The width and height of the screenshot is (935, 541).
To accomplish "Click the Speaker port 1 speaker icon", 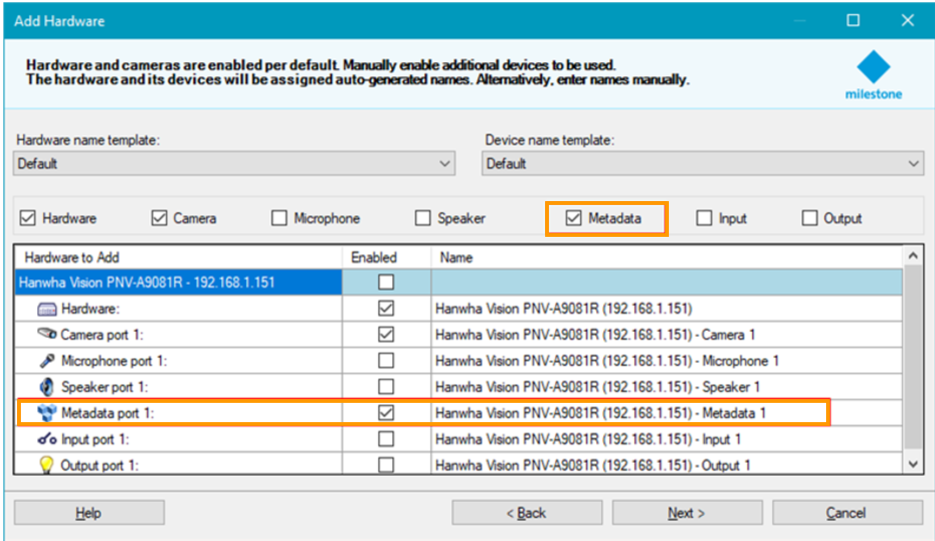I will pos(47,387).
